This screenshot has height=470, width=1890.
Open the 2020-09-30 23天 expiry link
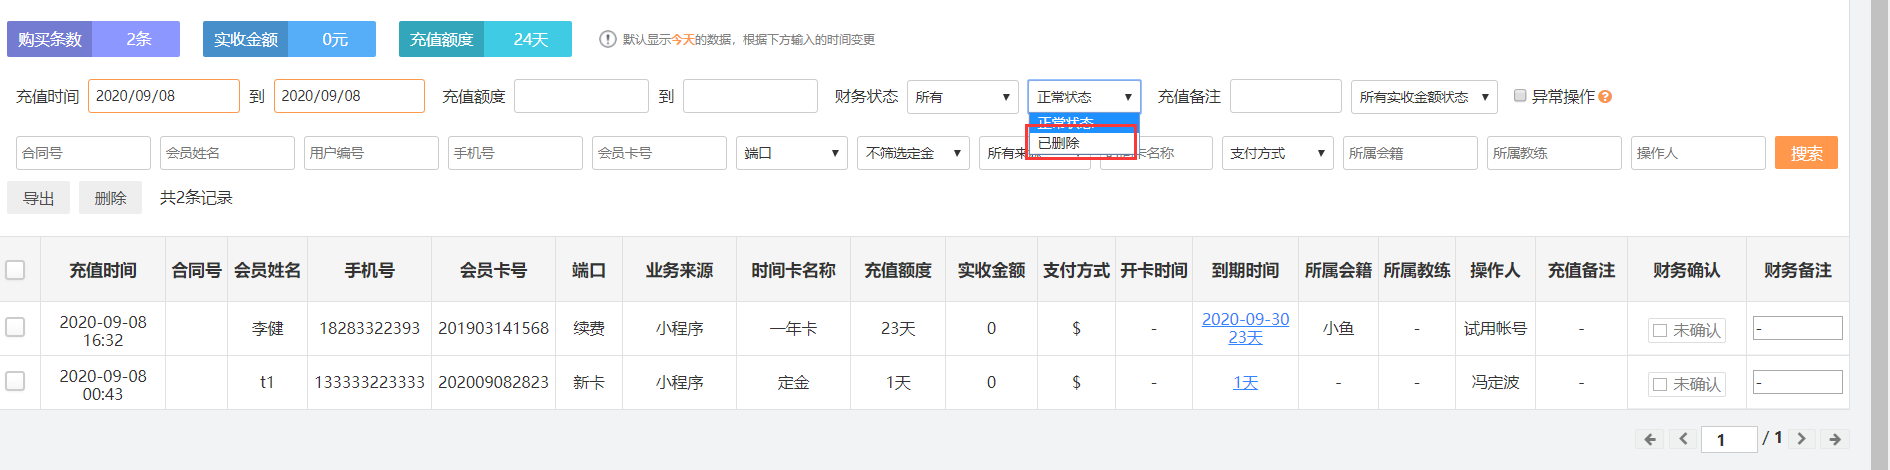[1245, 328]
